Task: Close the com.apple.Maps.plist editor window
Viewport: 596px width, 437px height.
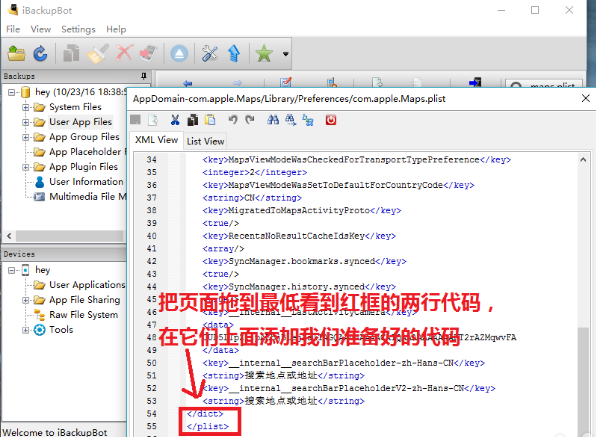Action: click(585, 98)
